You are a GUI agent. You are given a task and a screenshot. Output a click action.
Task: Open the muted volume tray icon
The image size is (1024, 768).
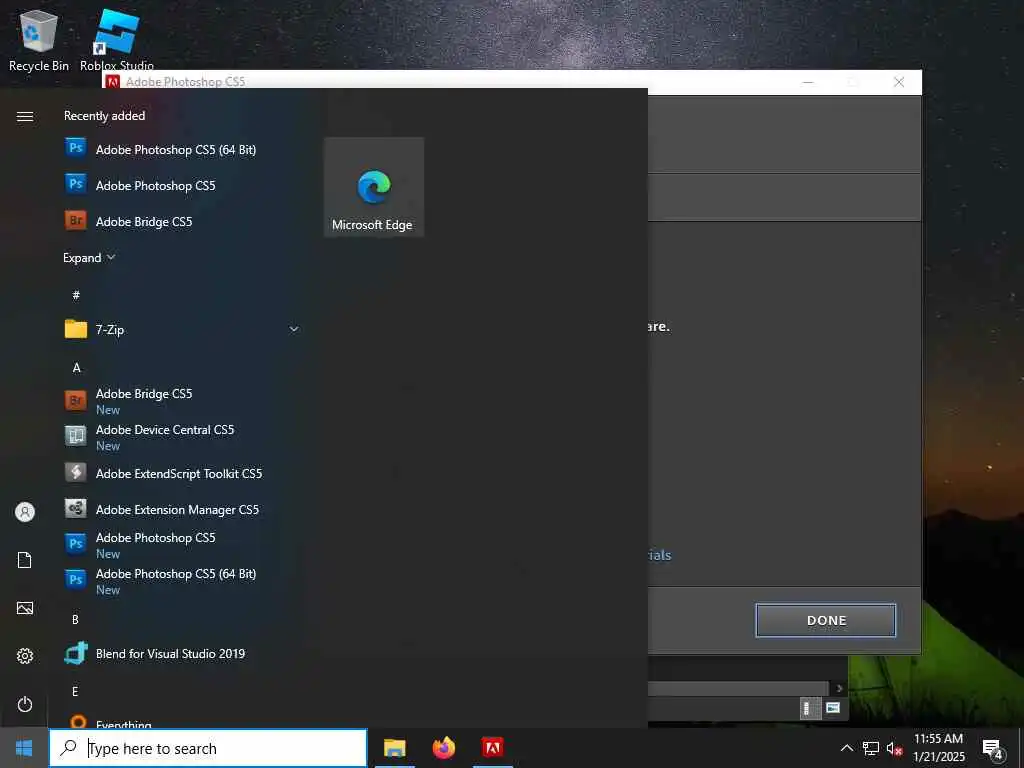point(895,748)
